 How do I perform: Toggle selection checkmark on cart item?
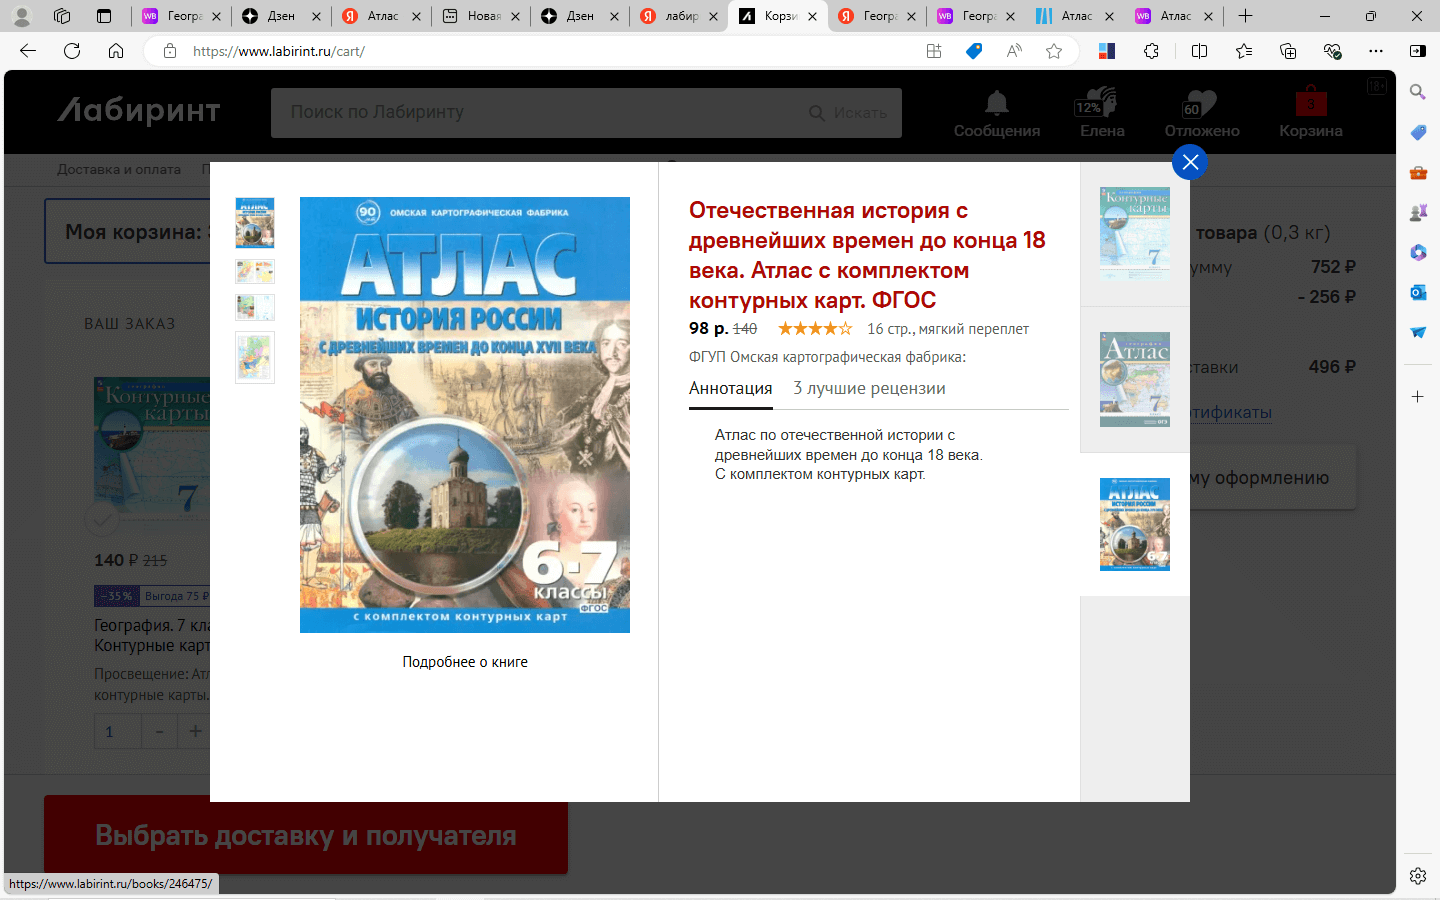(102, 519)
